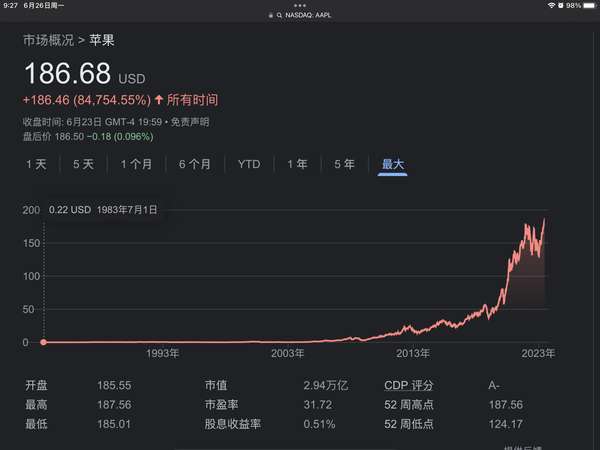Image resolution: width=600 pixels, height=450 pixels.
Task: Click the 1993年 axis label
Action: pyautogui.click(x=162, y=353)
